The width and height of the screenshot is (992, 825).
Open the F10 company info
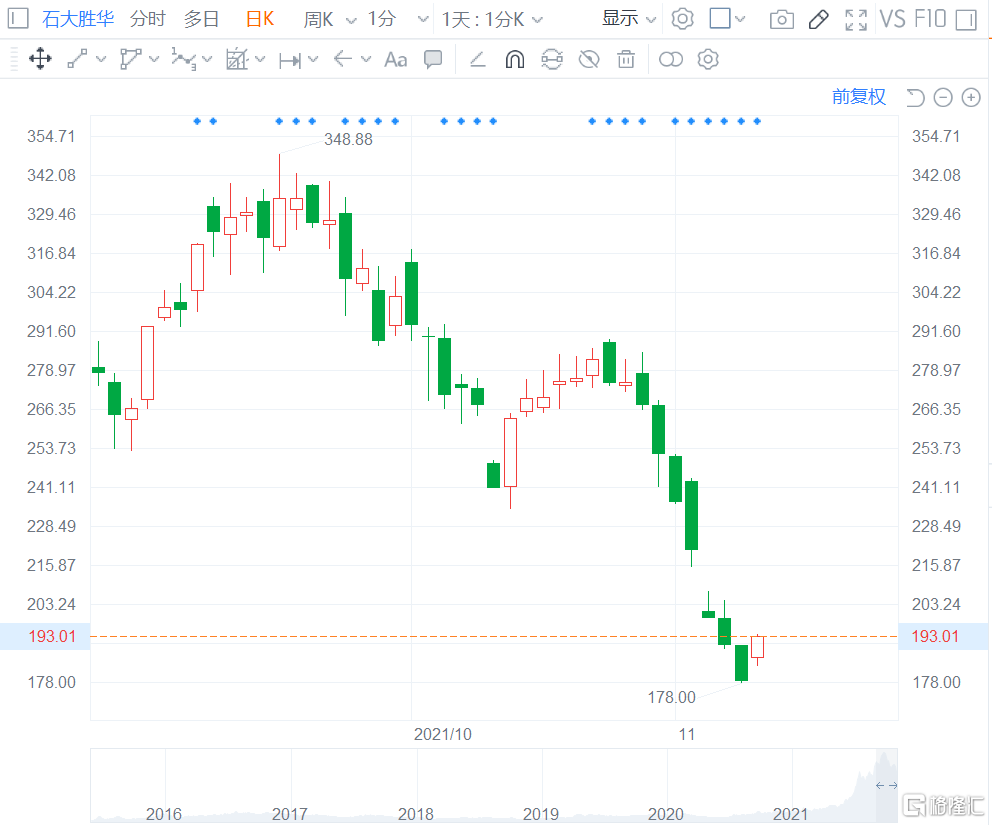[930, 20]
